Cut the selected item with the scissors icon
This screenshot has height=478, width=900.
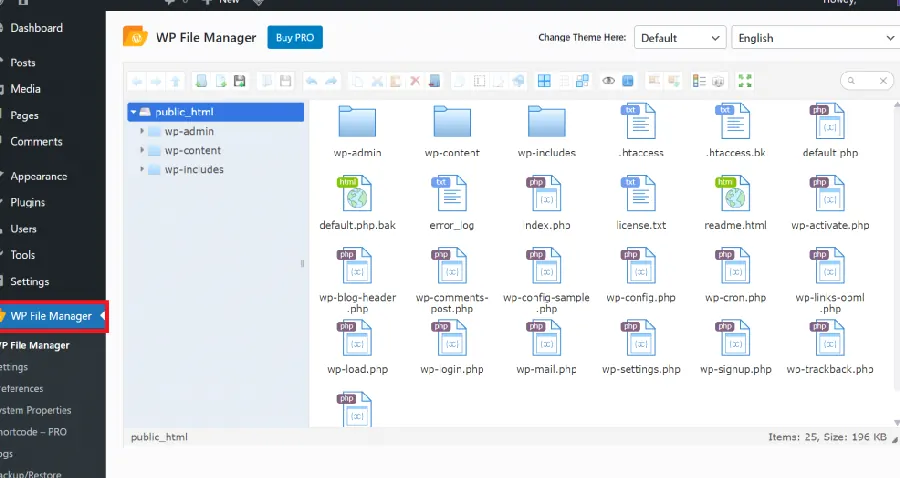[x=377, y=81]
